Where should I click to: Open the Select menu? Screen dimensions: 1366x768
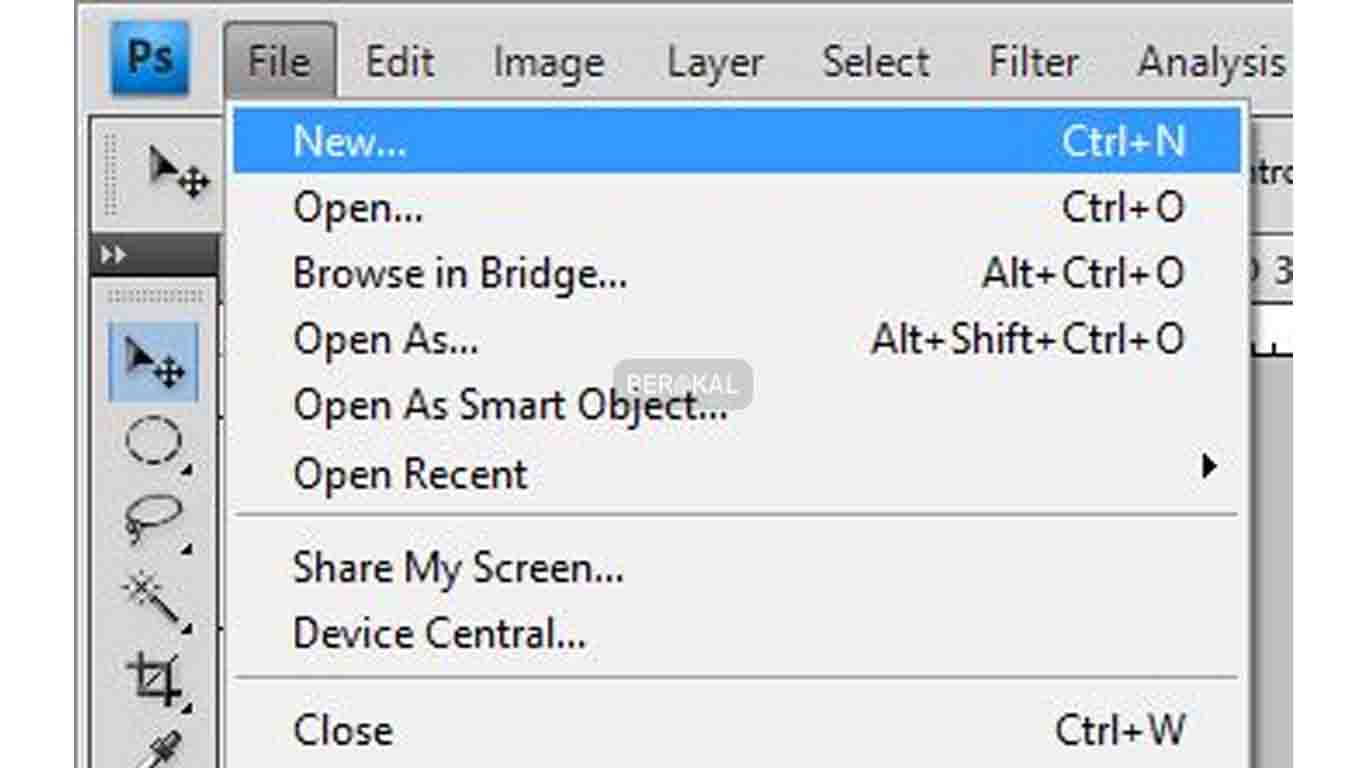(x=876, y=63)
